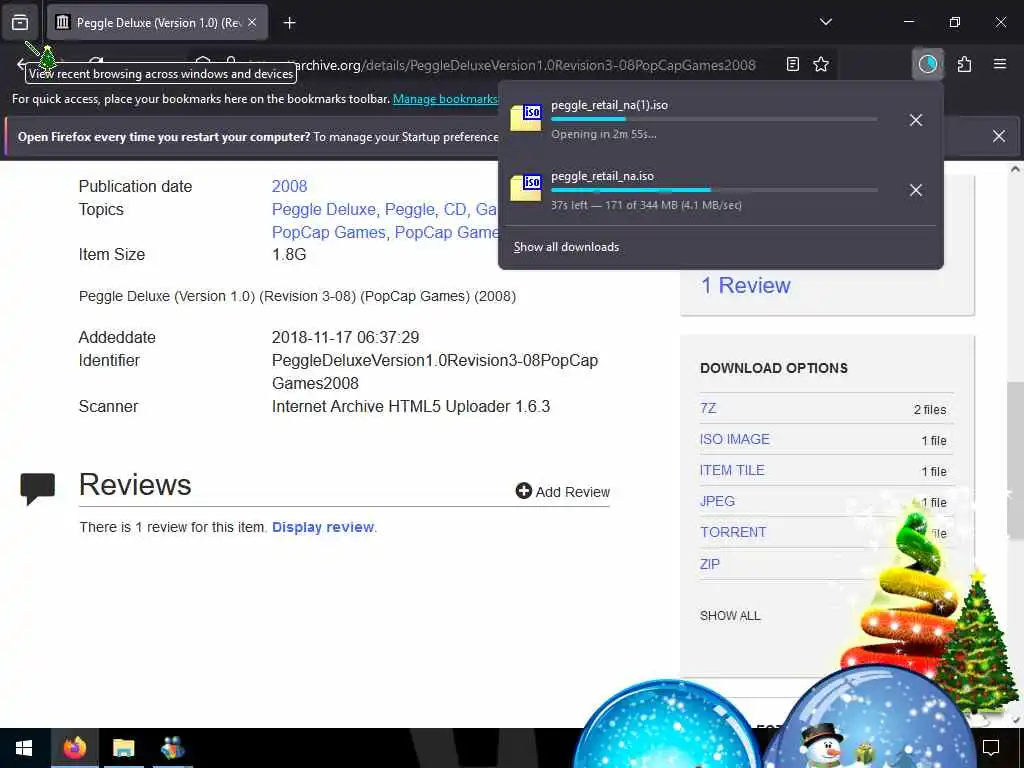This screenshot has height=768, width=1024.
Task: Click the Firefox taskbar icon
Action: (74, 748)
